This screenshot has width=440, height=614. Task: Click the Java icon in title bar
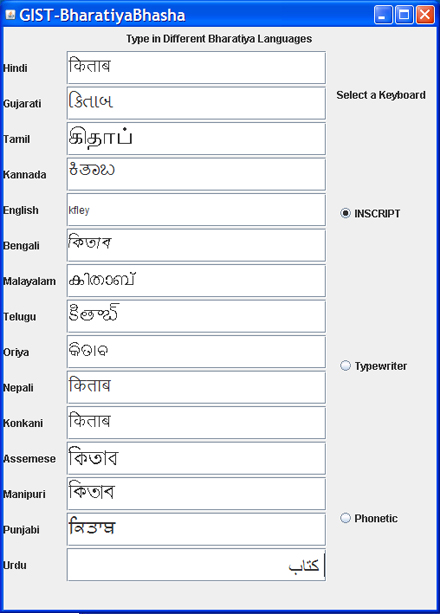10,15
